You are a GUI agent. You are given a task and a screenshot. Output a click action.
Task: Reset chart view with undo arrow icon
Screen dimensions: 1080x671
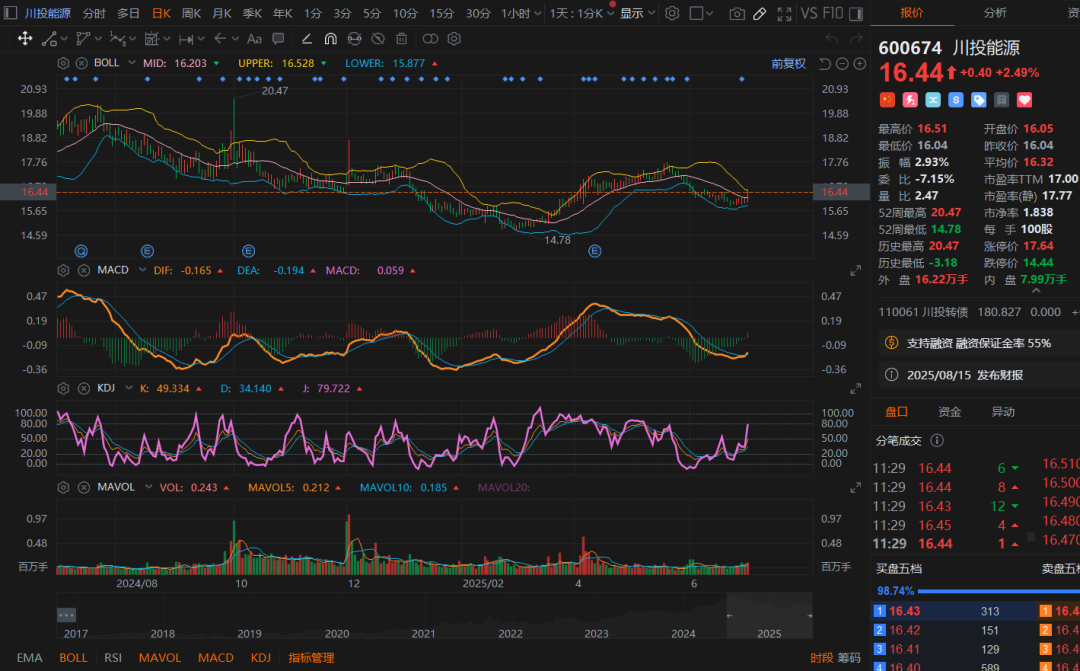pos(824,64)
